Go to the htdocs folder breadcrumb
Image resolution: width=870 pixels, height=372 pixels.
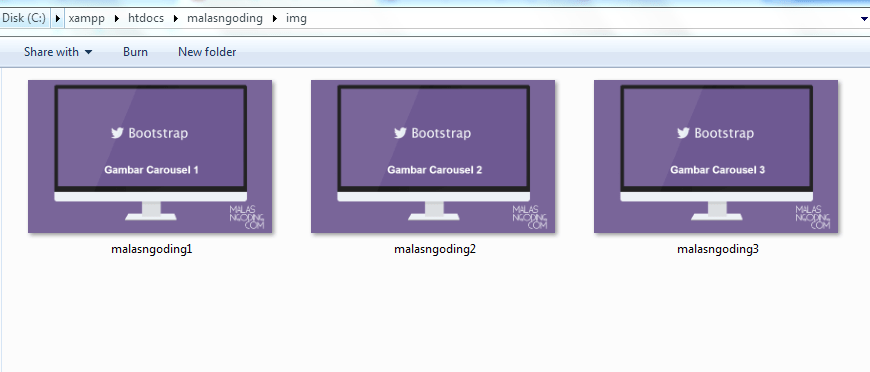(146, 18)
